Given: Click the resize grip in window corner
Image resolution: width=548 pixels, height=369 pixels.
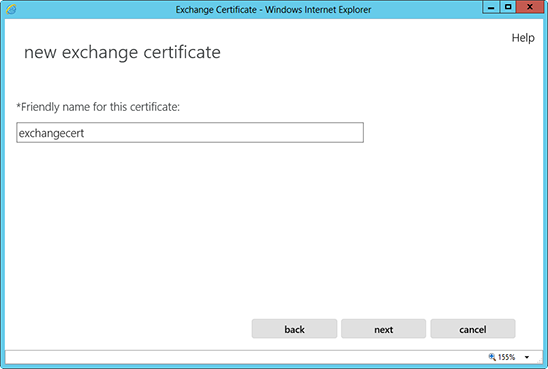Looking at the screenshot, I should [539, 360].
